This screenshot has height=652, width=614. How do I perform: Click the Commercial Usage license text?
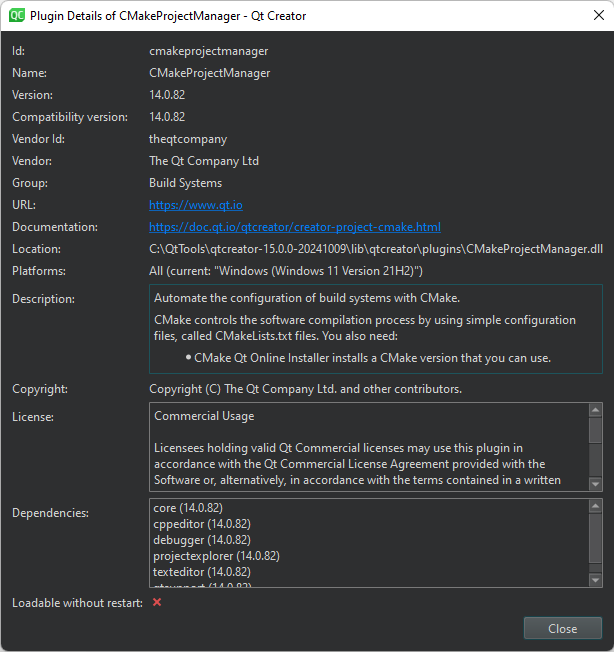[204, 416]
